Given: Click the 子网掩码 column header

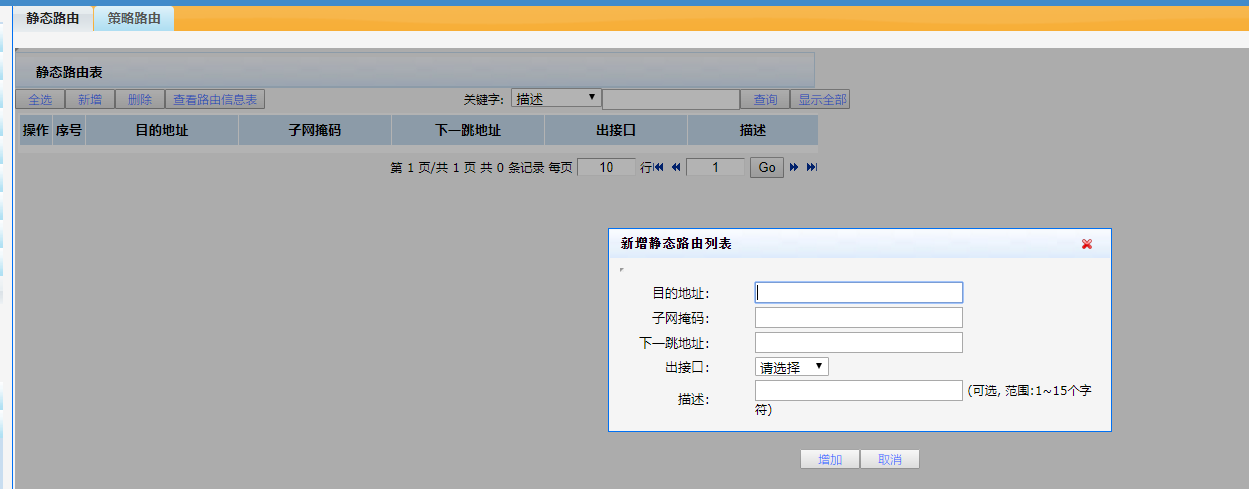Looking at the screenshot, I should point(315,130).
